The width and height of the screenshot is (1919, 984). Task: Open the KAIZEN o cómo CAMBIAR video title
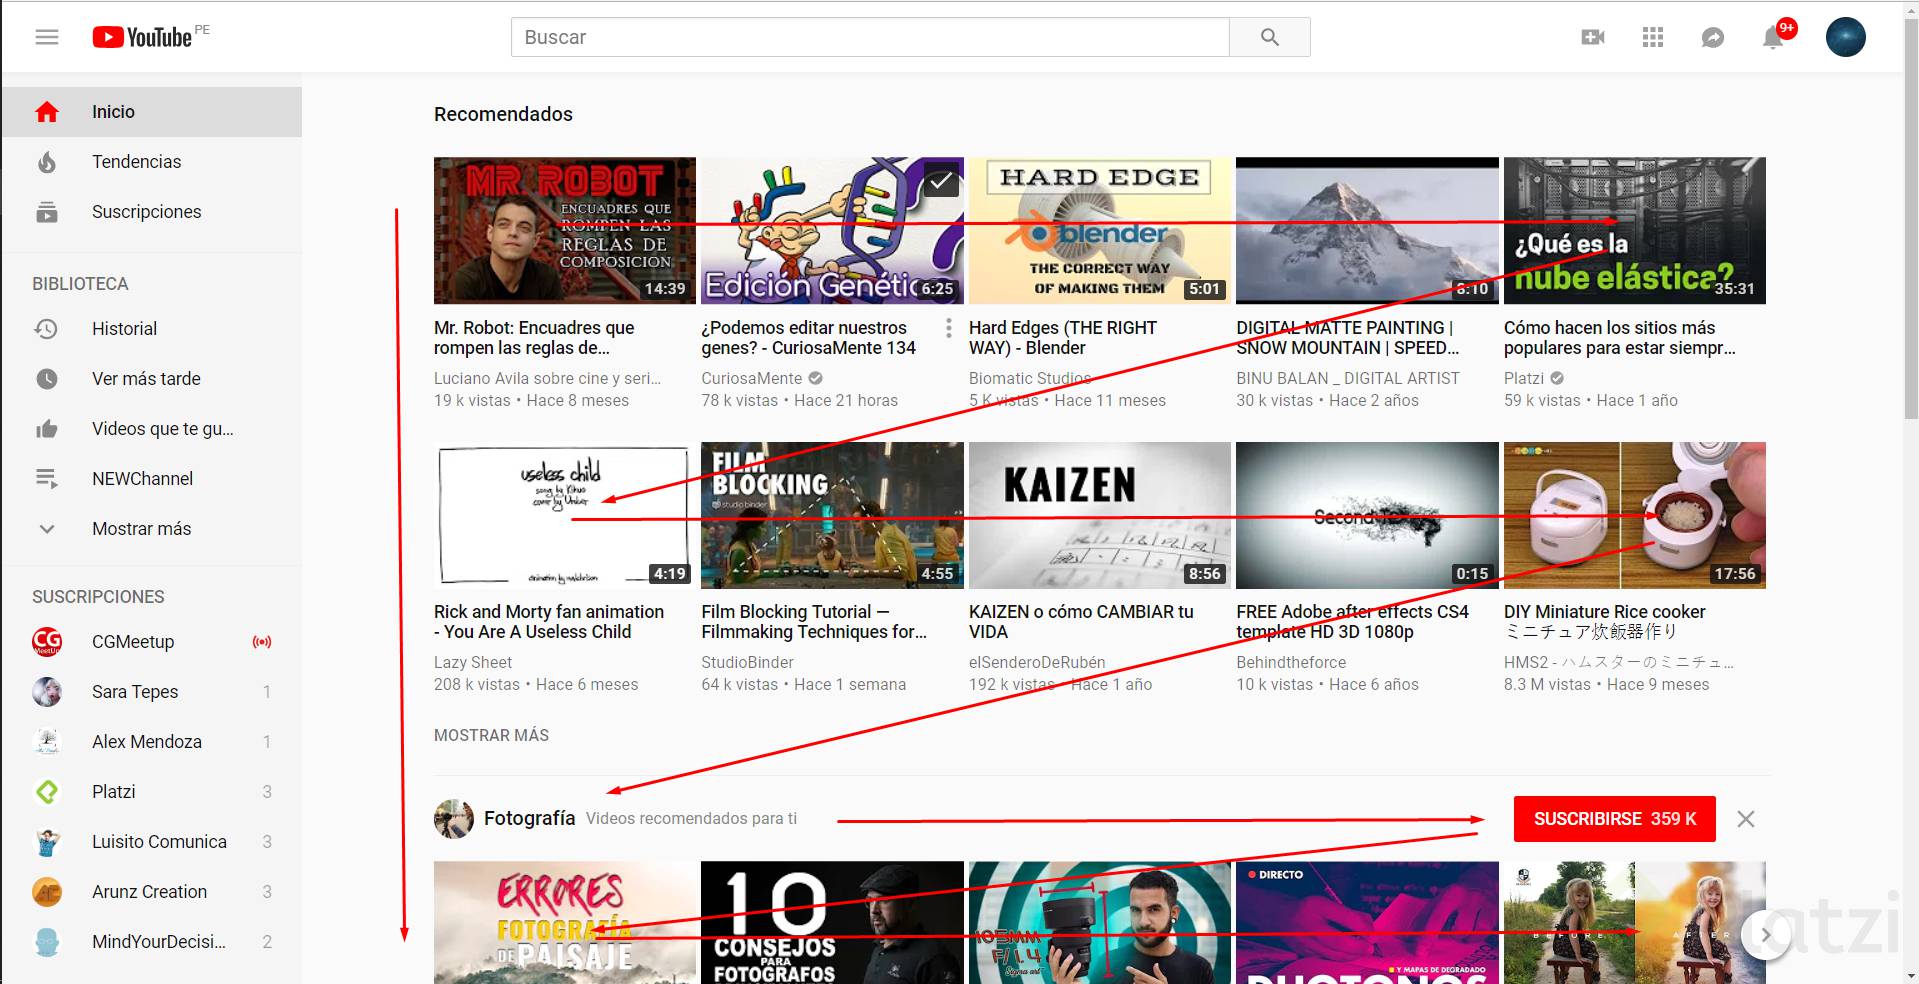click(x=1081, y=622)
